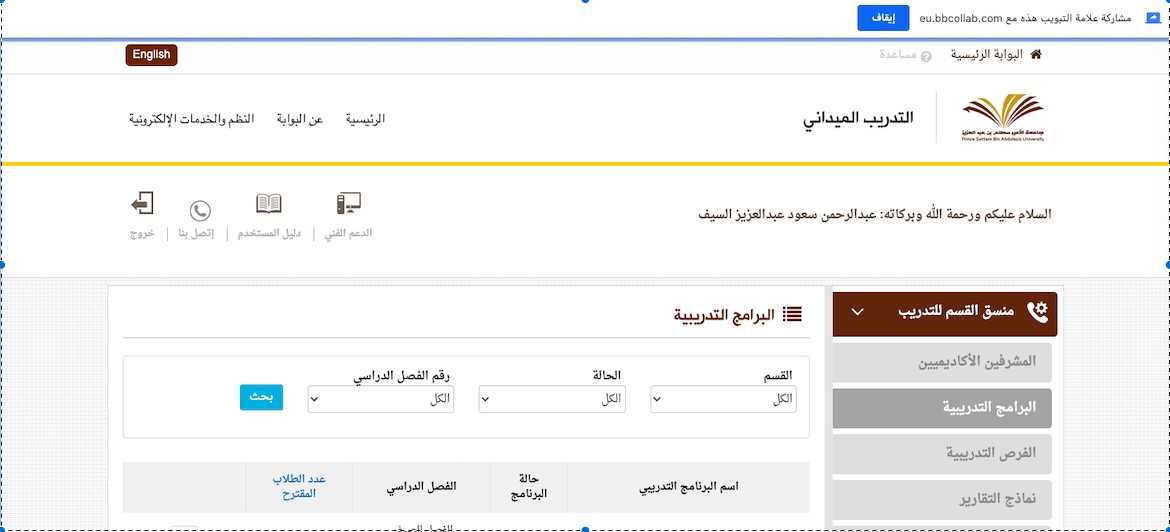Click the Prince Sattam University logo
Image resolution: width=1170 pixels, height=532 pixels.
(x=1002, y=119)
